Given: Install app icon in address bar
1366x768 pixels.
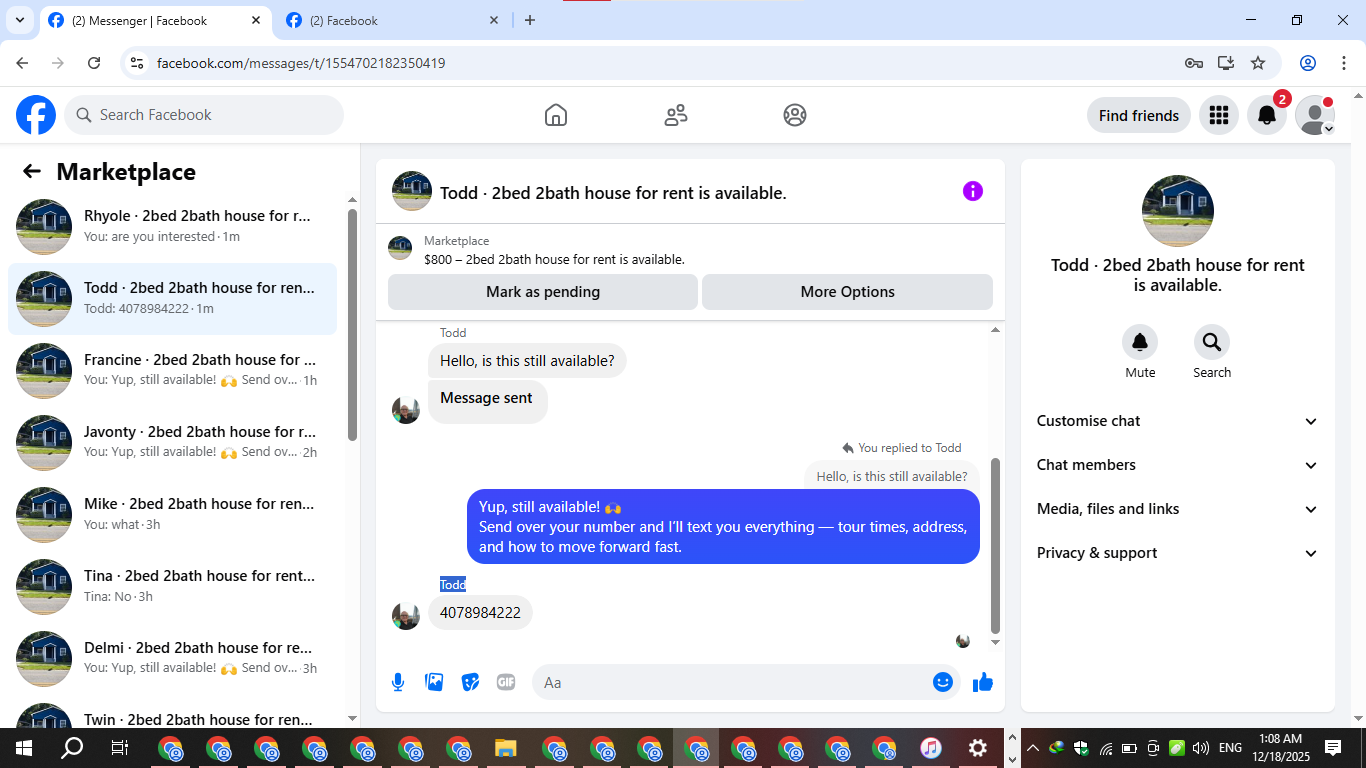Looking at the screenshot, I should click(1226, 63).
